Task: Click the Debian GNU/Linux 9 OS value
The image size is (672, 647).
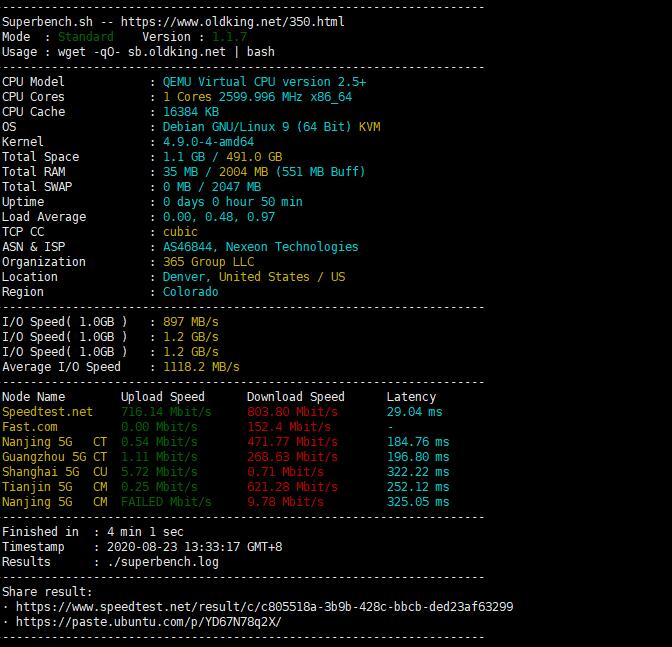Action: [271, 127]
